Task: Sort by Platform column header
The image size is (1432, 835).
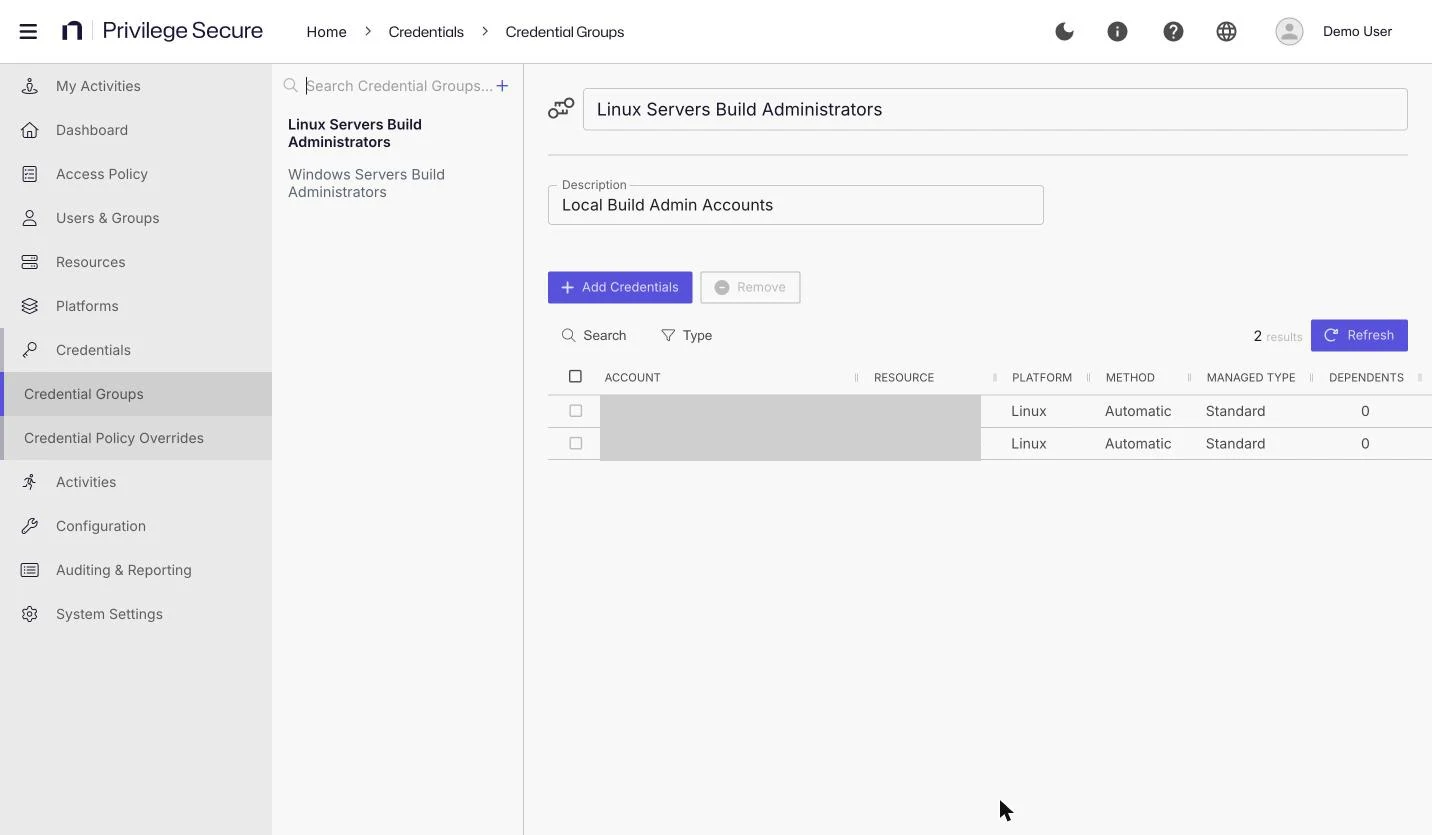Action: point(1041,377)
